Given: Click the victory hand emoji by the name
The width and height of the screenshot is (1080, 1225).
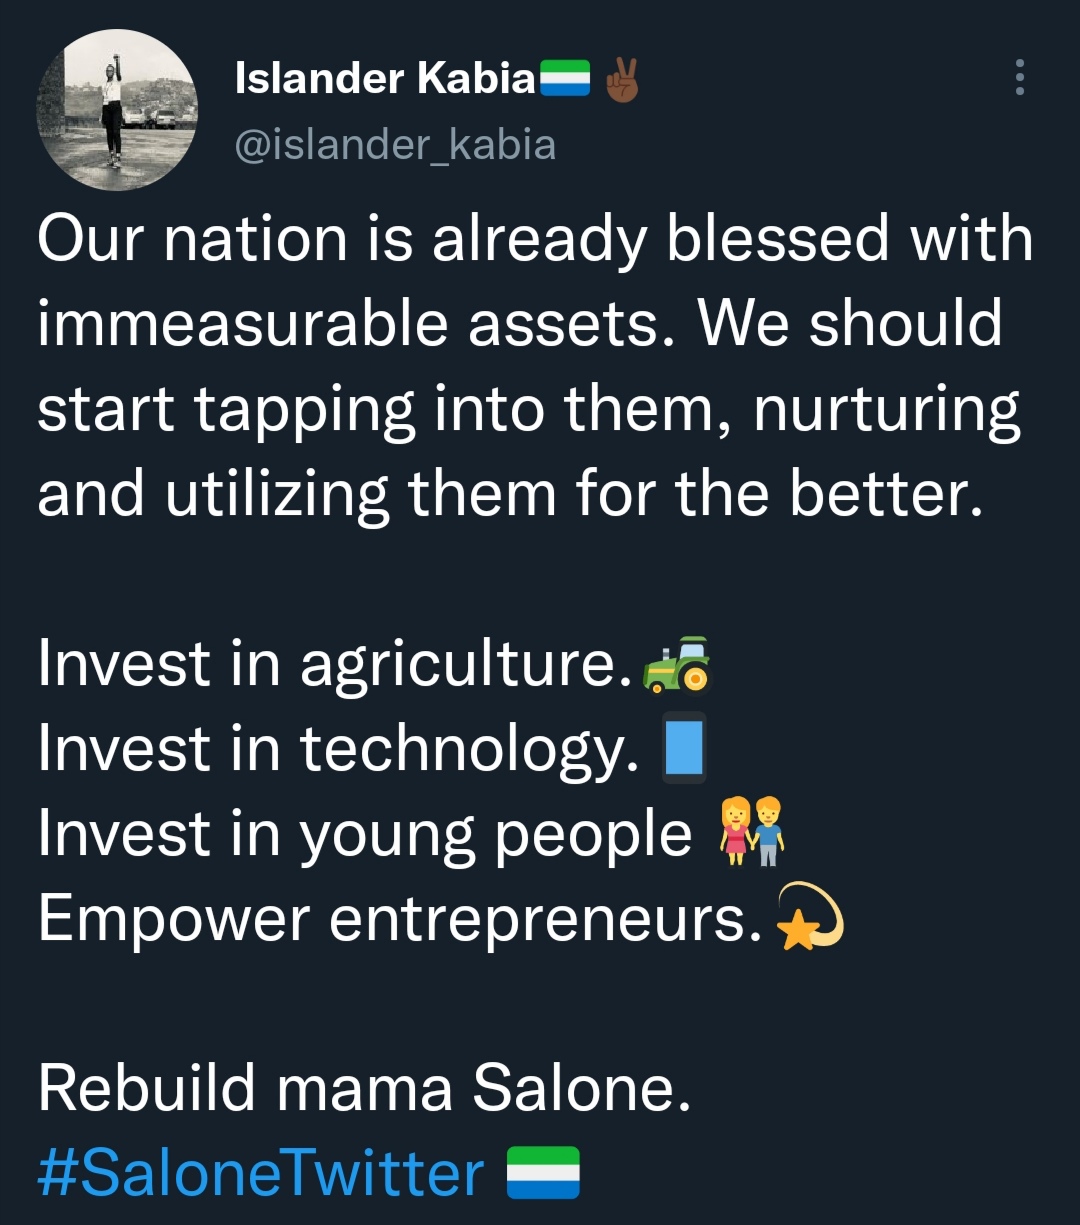Looking at the screenshot, I should coord(621,78).
